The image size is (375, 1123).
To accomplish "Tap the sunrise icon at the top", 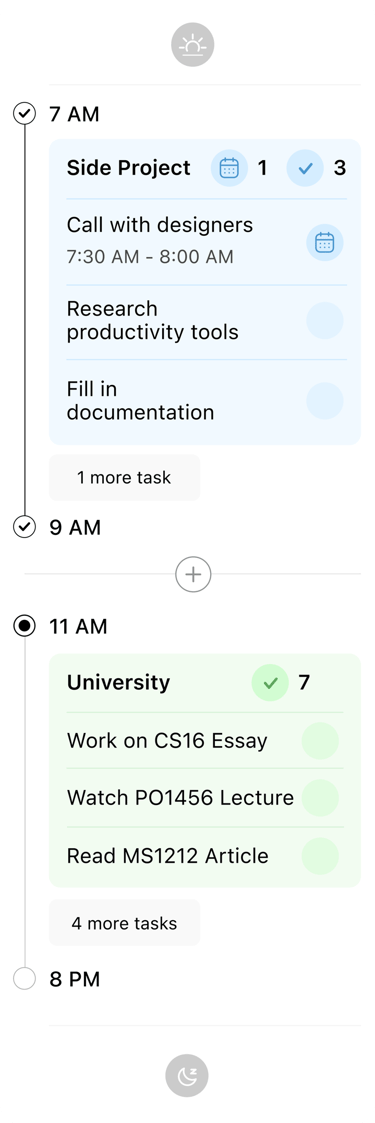I will 193,45.
